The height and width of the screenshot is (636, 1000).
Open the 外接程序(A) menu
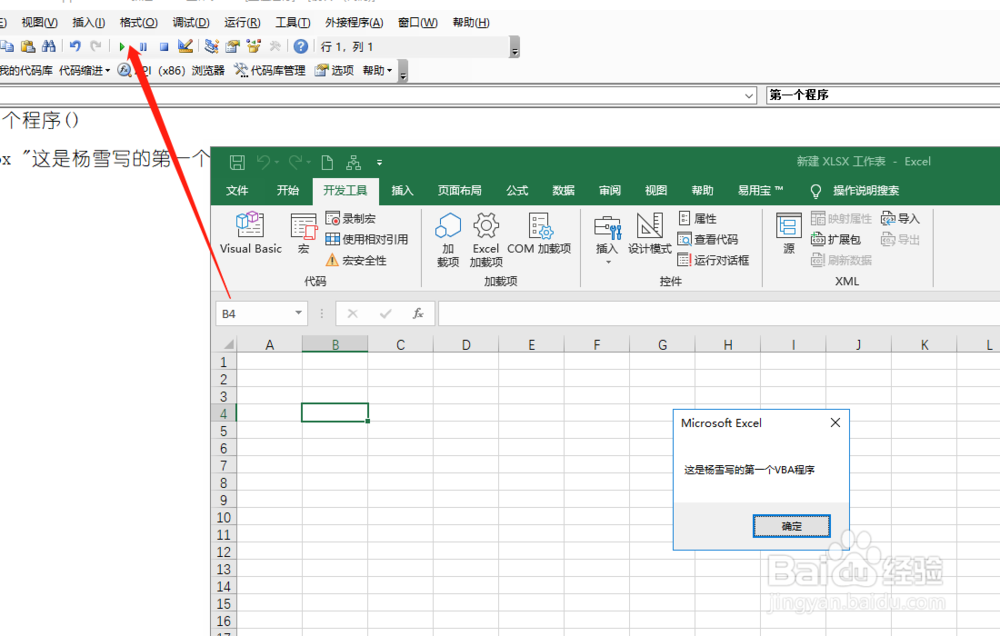coord(354,22)
